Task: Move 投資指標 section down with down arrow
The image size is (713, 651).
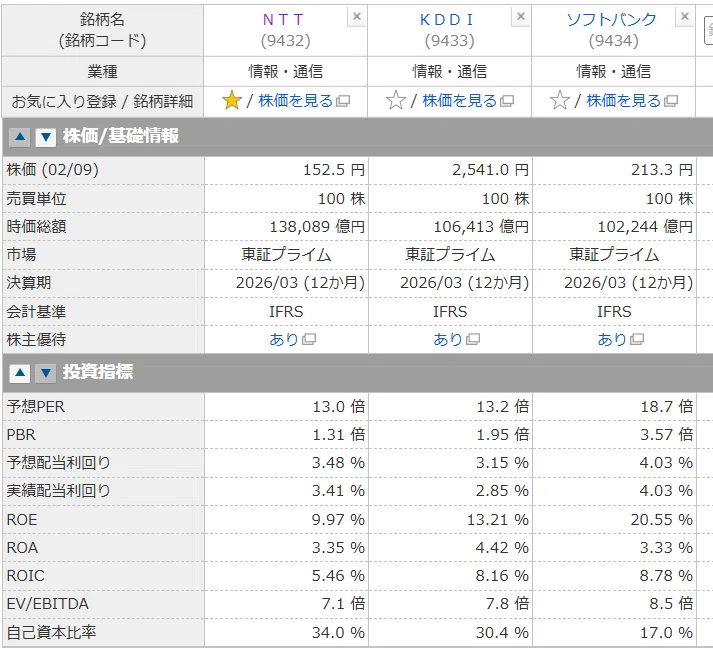Action: click(x=45, y=373)
